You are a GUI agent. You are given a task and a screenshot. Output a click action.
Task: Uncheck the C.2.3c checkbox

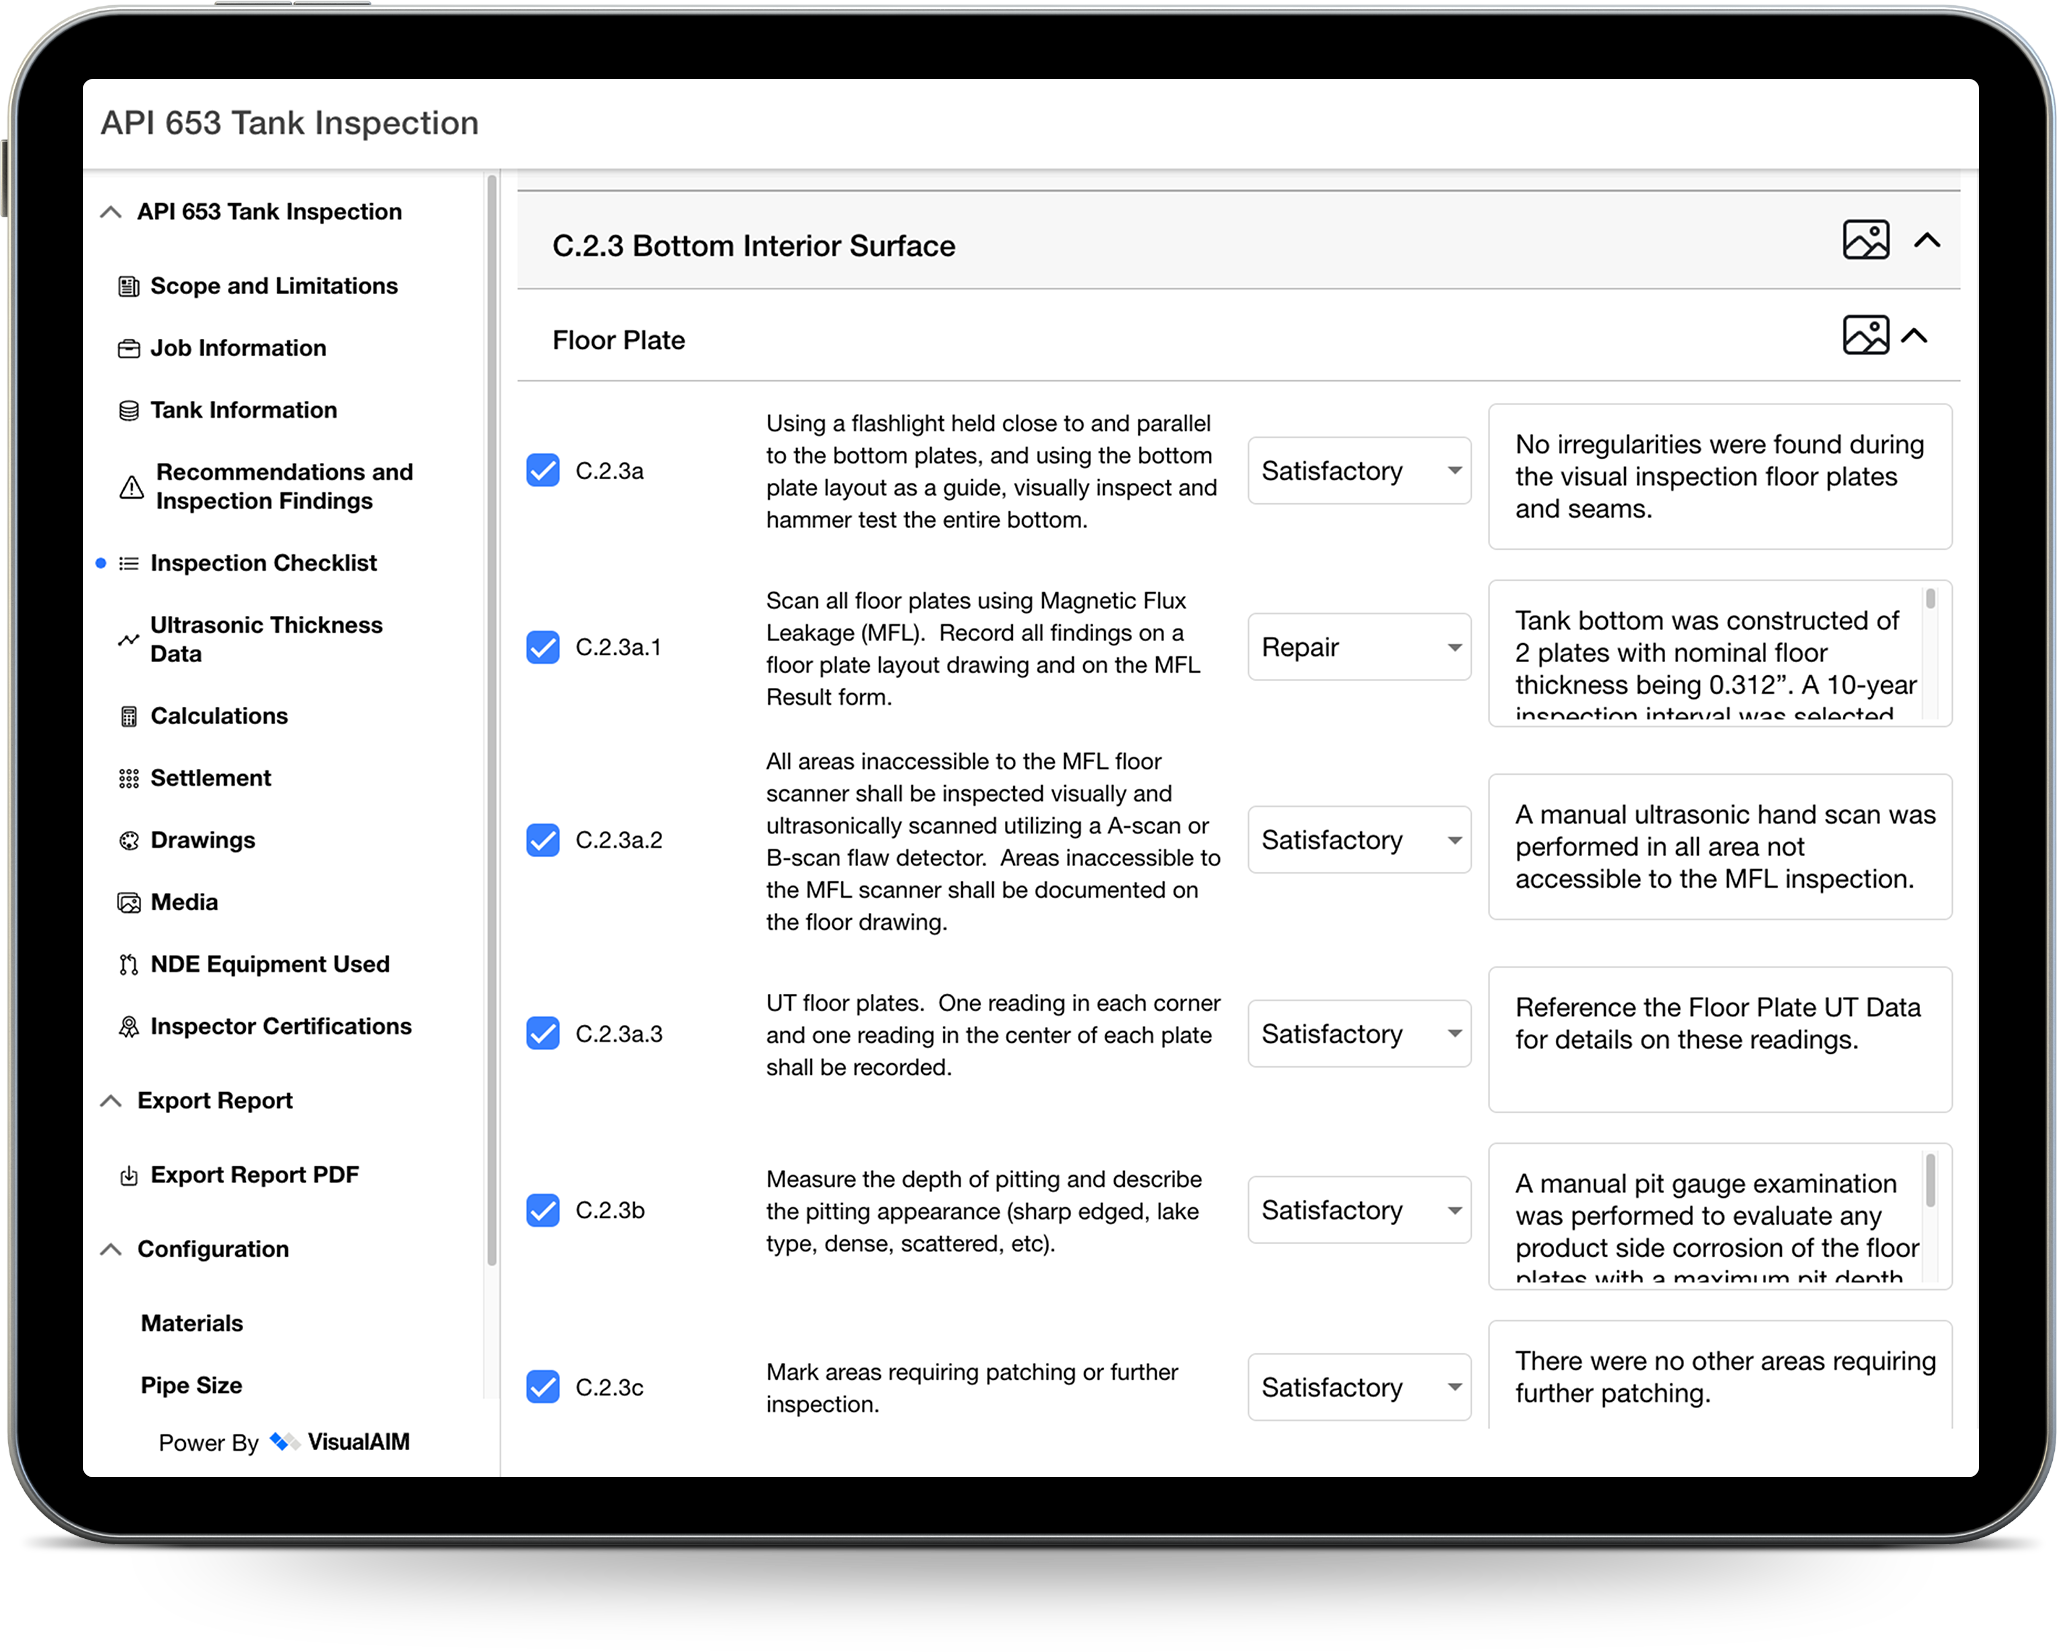pos(543,1387)
